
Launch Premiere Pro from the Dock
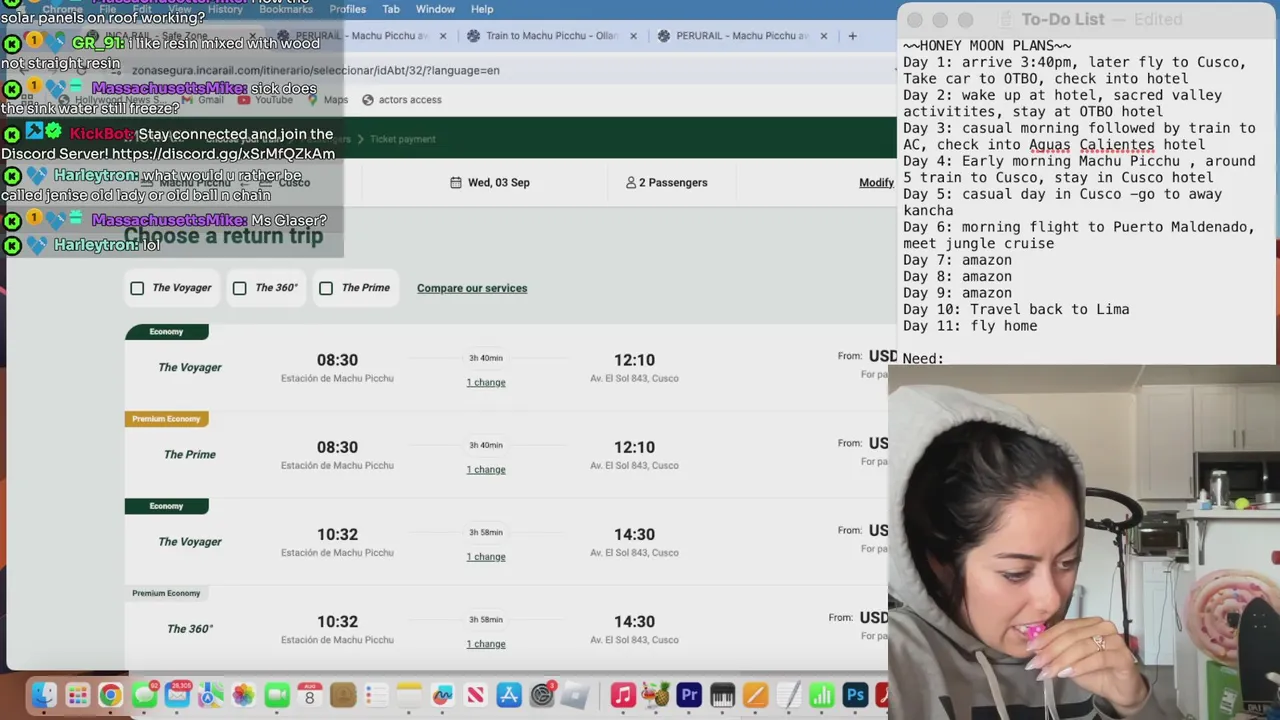[x=689, y=695]
